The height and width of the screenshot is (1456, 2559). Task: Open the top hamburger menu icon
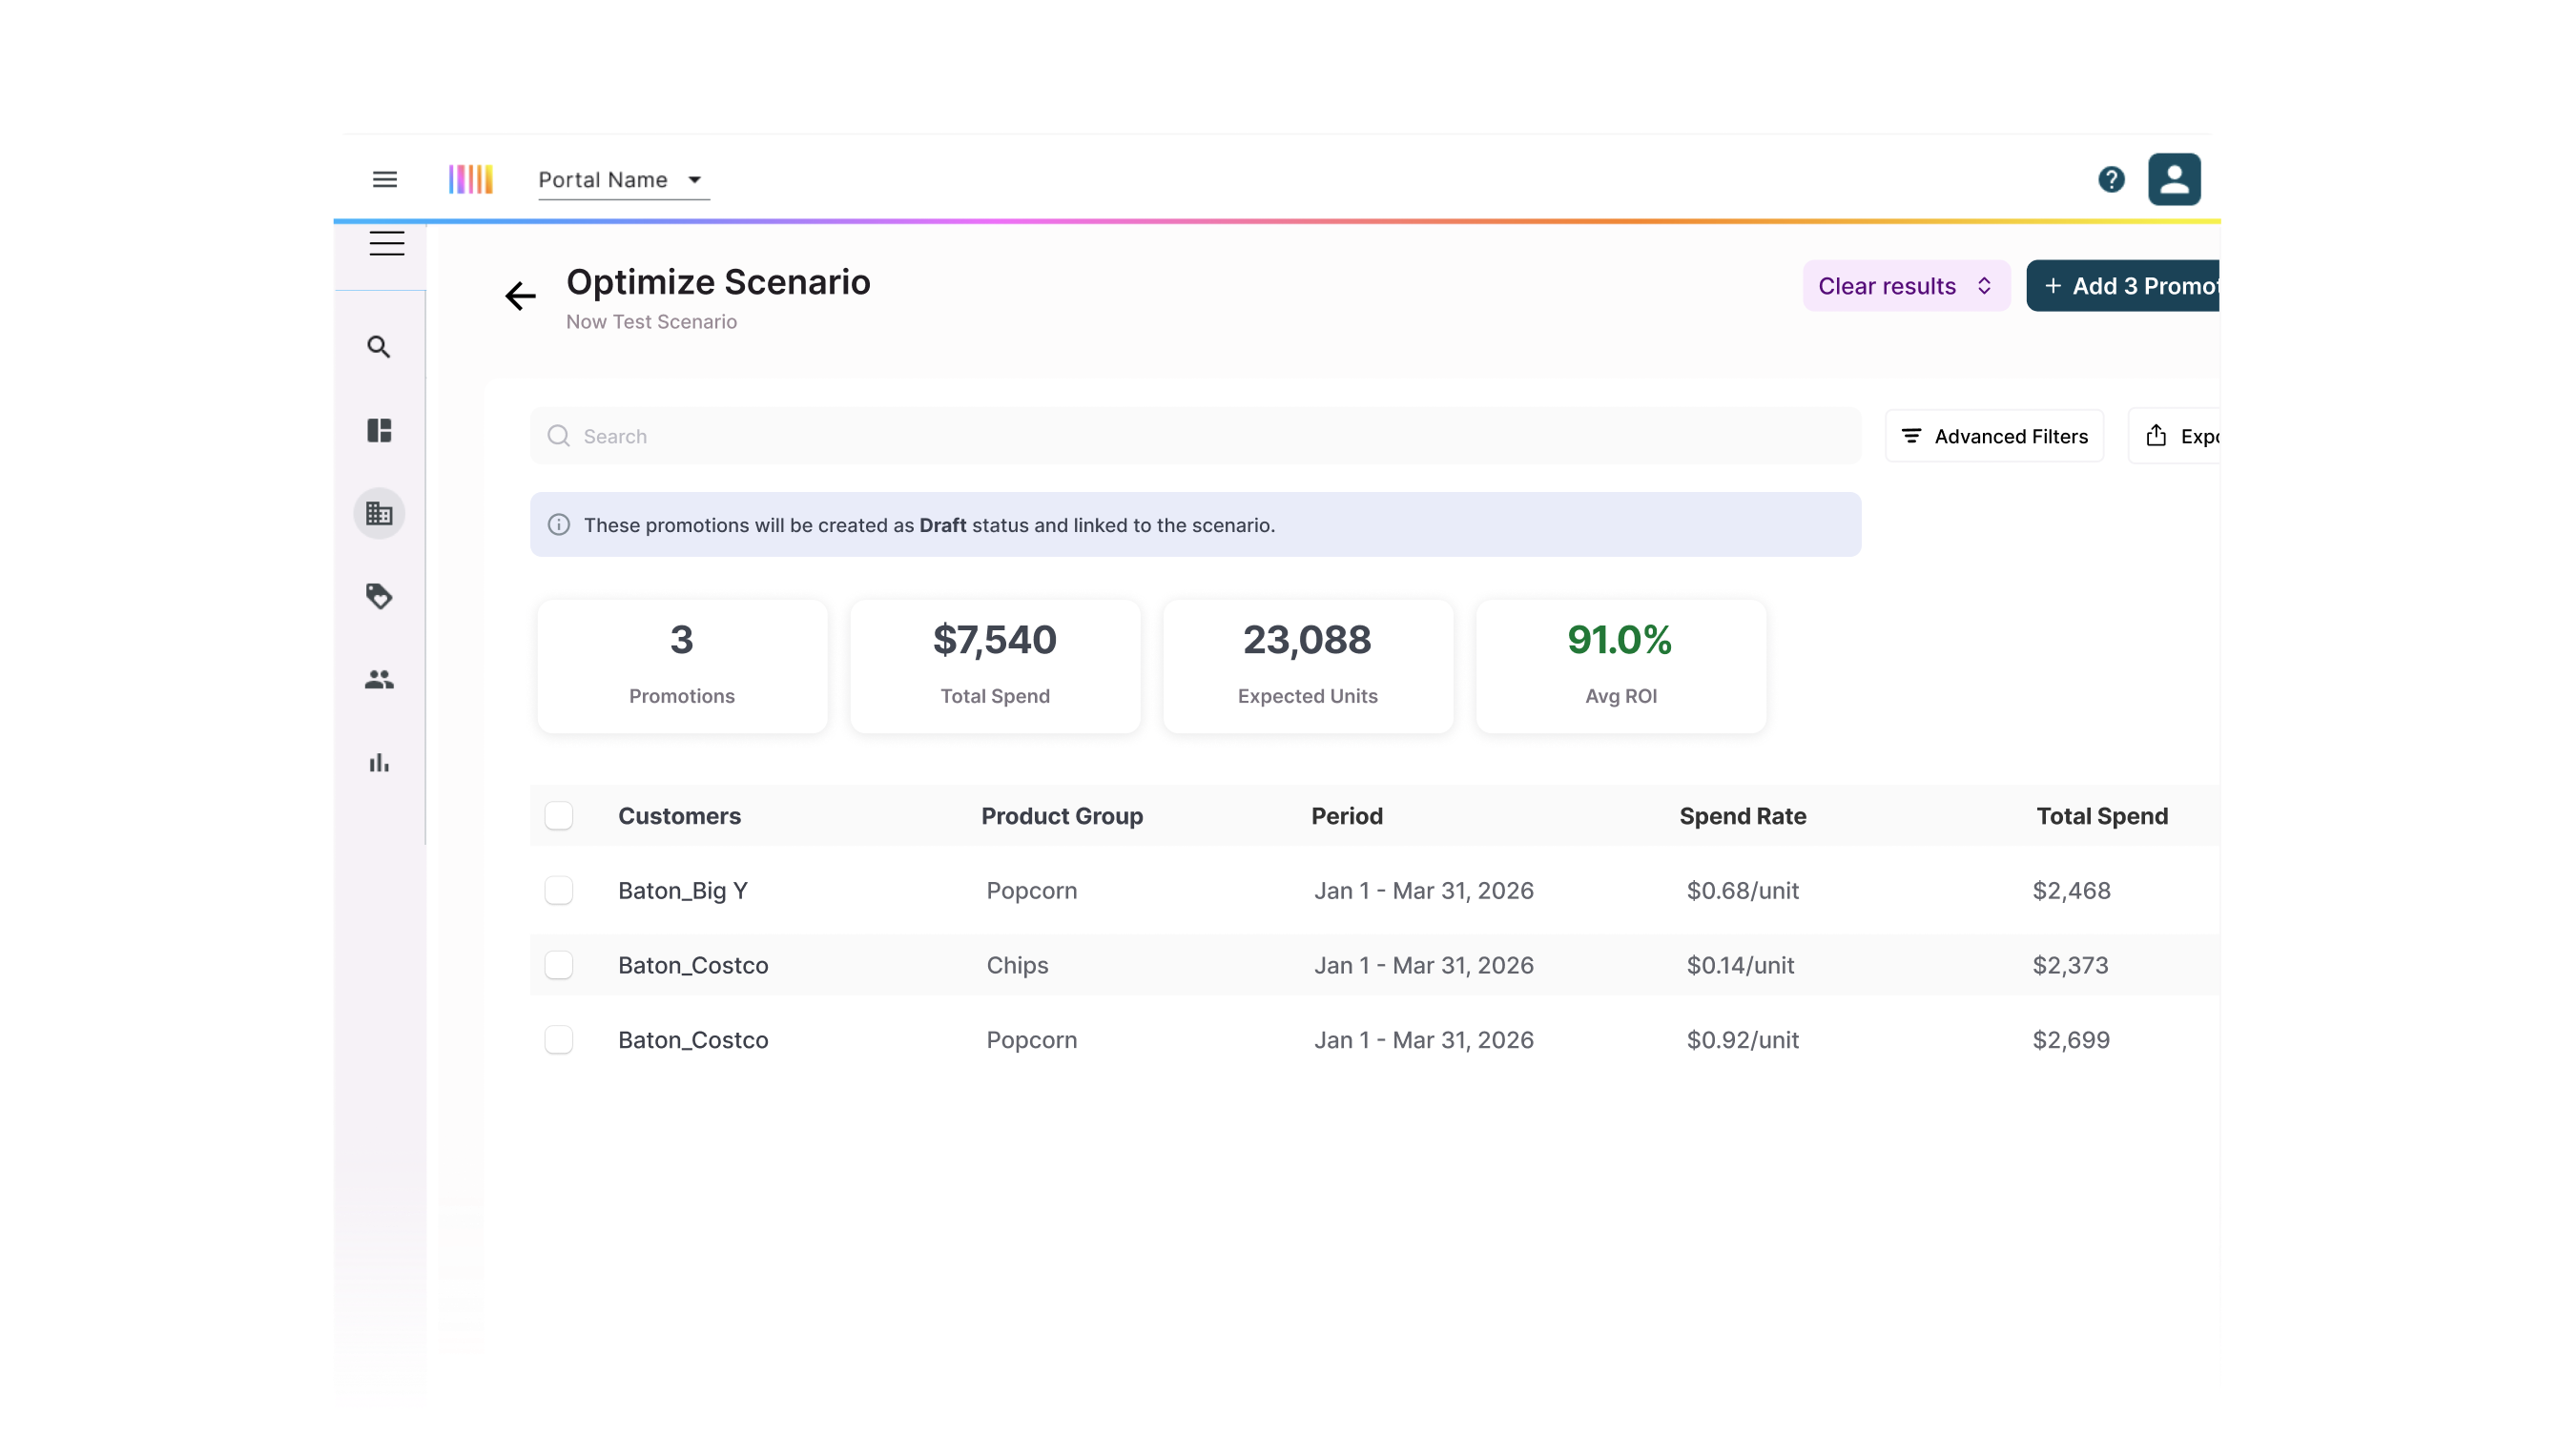[385, 180]
